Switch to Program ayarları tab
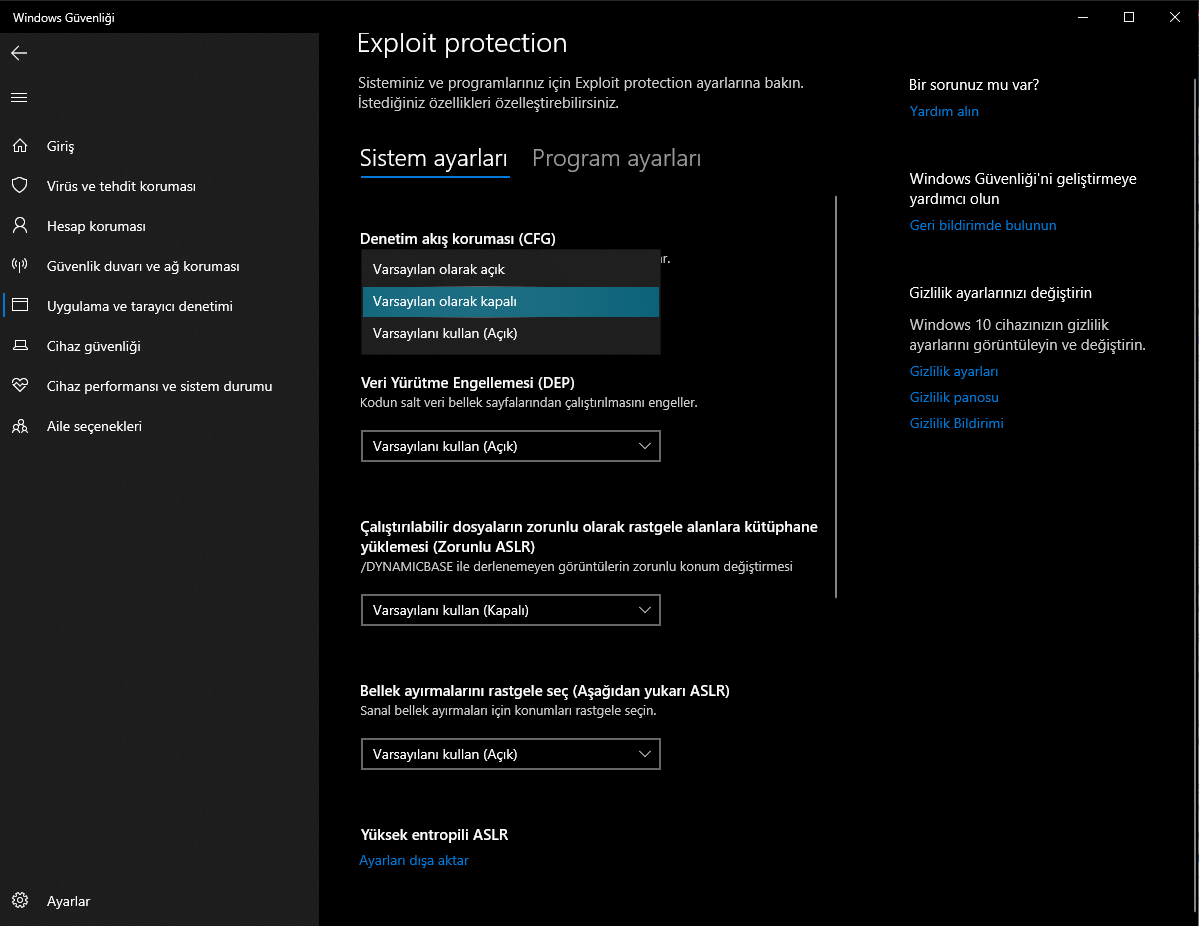The height and width of the screenshot is (926, 1199). point(616,158)
